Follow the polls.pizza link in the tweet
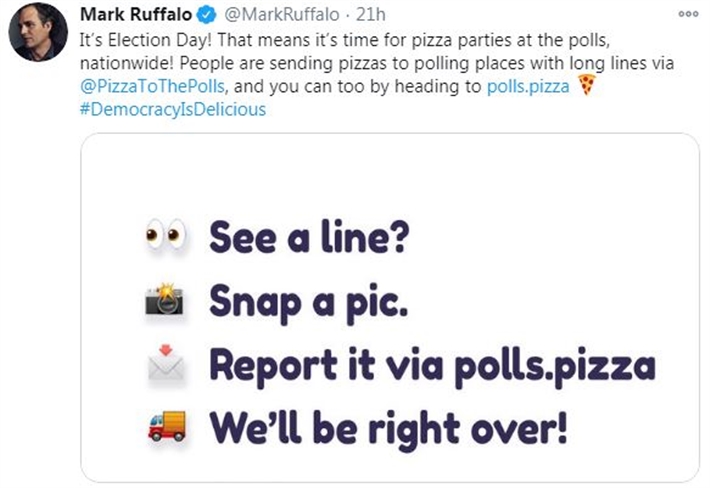This screenshot has height=488, width=710. (528, 87)
